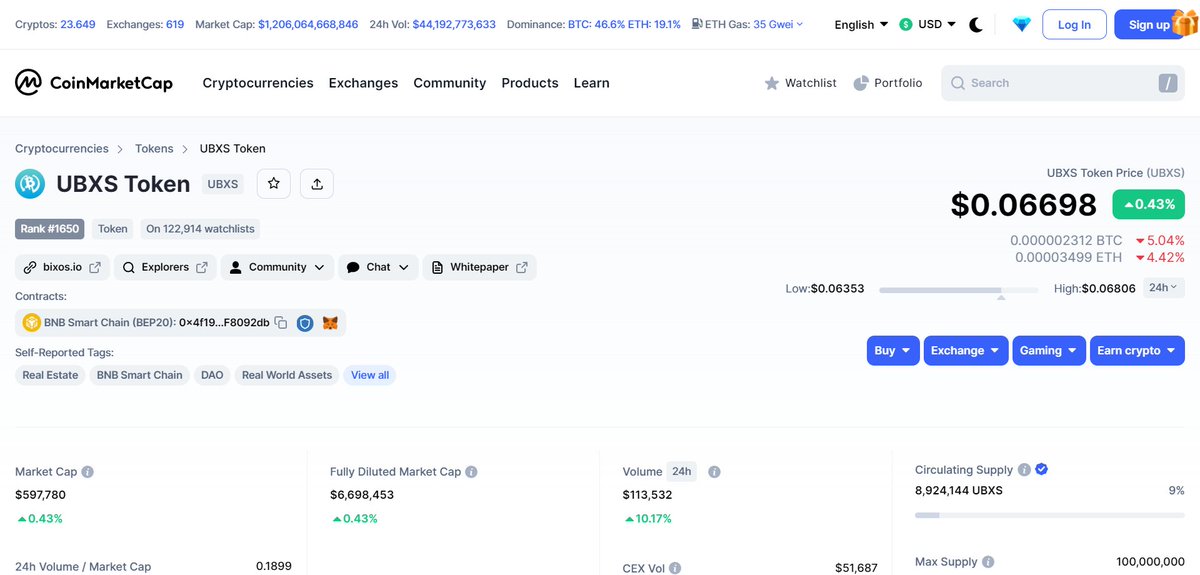
Task: Click the $0.06698 price value
Action: 1024,205
